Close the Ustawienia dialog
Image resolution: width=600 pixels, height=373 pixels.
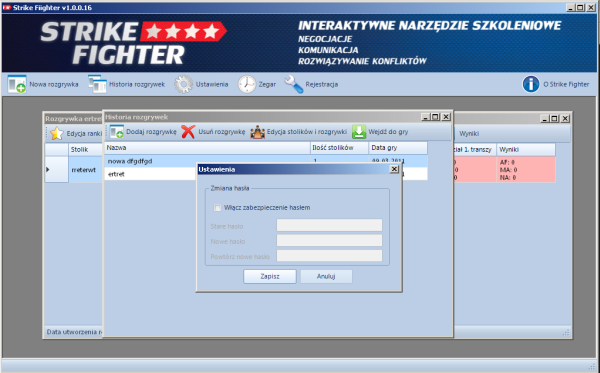394,169
